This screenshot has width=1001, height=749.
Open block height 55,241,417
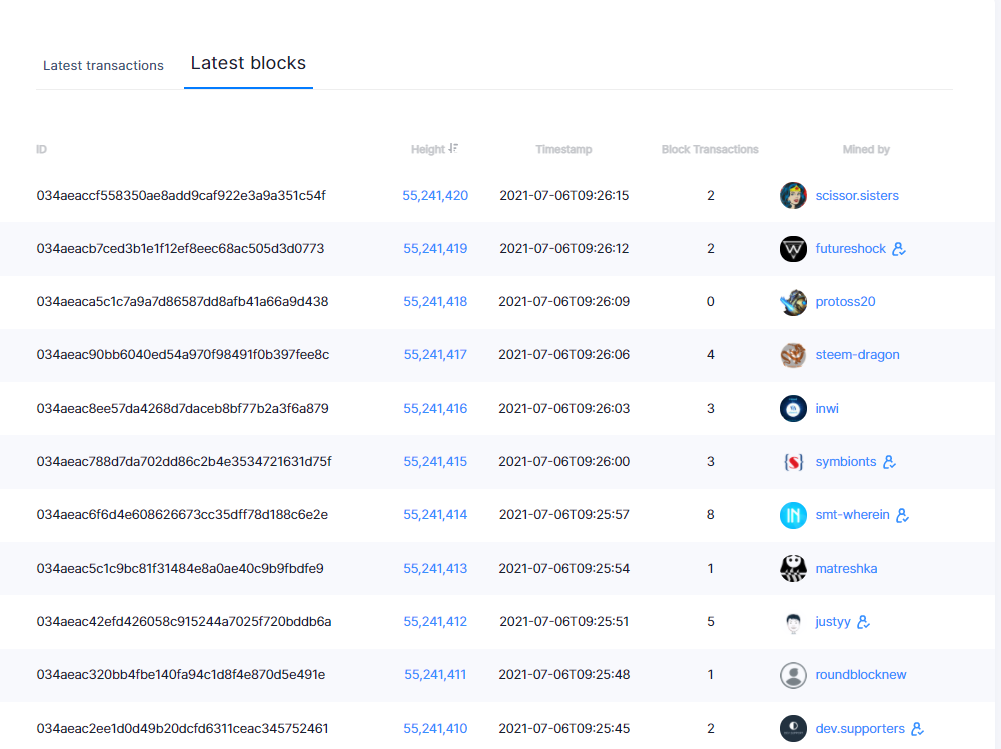point(435,354)
